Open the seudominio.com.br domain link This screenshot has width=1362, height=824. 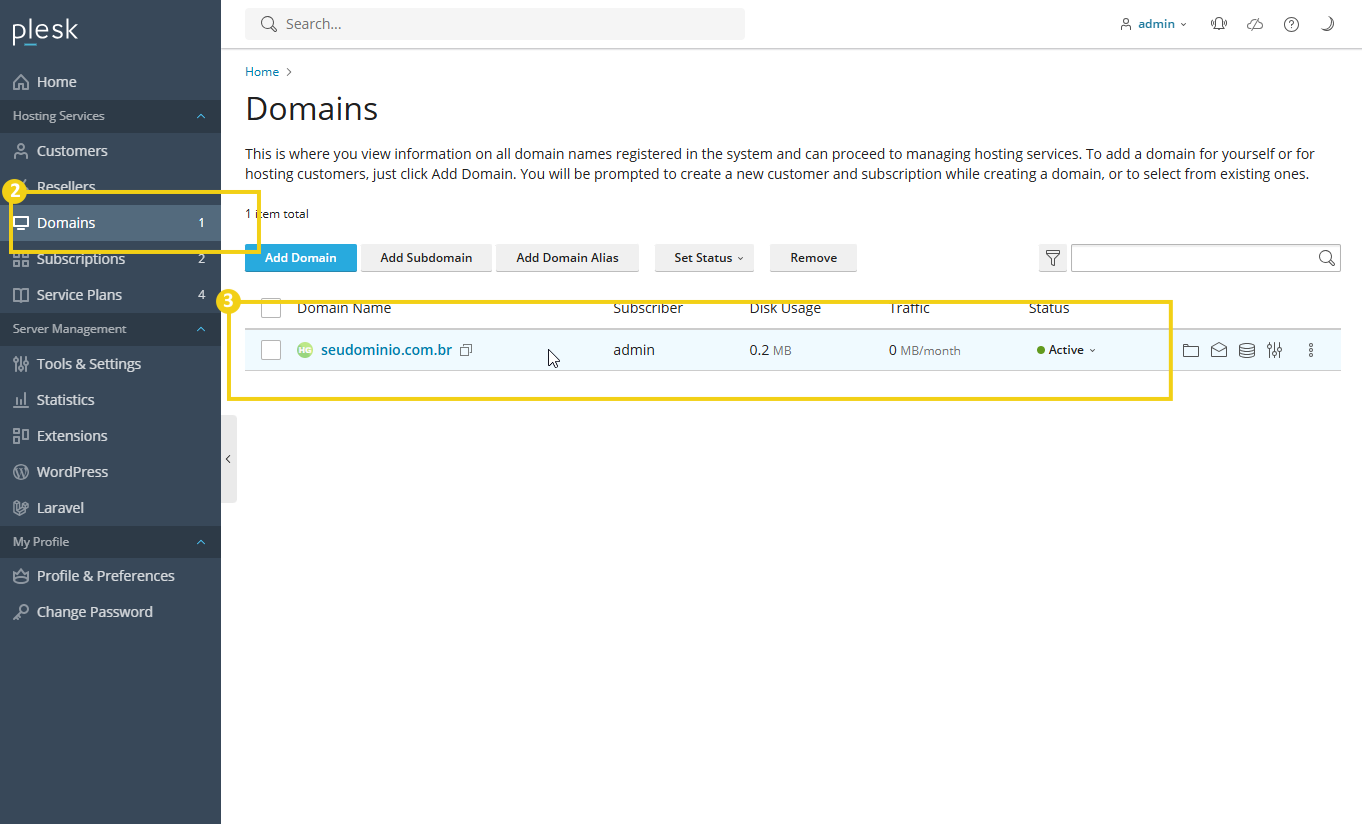point(386,350)
